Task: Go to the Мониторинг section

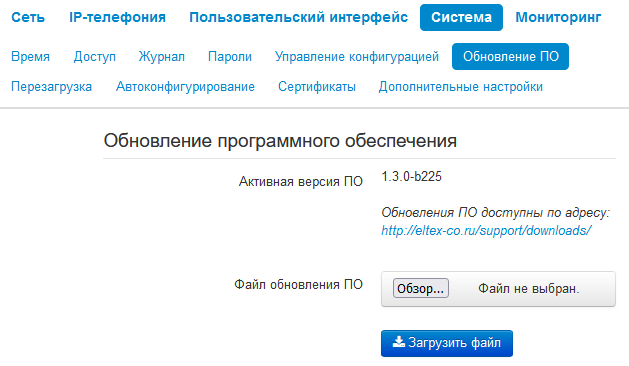Action: click(x=558, y=17)
